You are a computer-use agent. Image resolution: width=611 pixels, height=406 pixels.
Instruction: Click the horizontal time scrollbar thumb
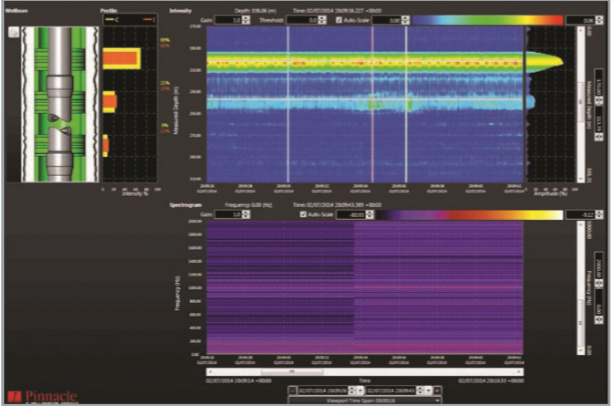[x=290, y=372]
